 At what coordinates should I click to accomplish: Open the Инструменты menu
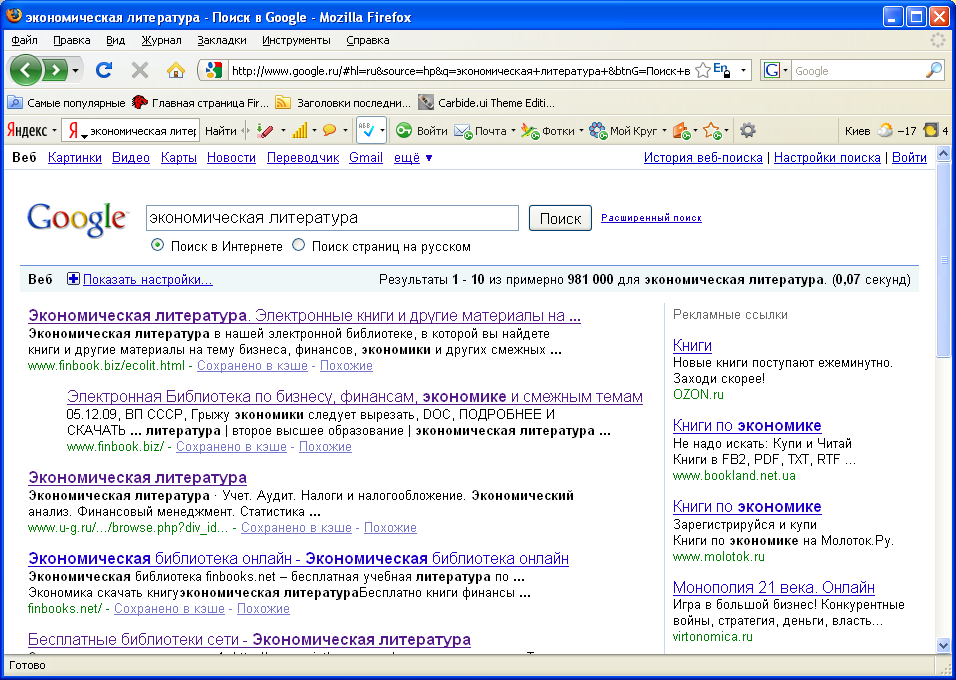click(x=296, y=40)
